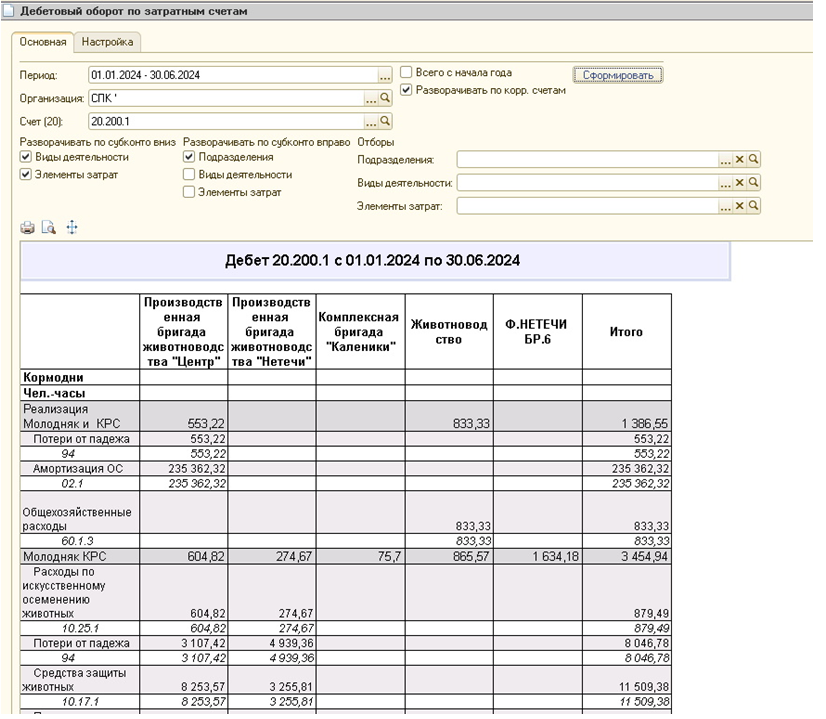Open Виды деятельности filter ellipsis button
This screenshot has width=826, height=719.
[726, 183]
